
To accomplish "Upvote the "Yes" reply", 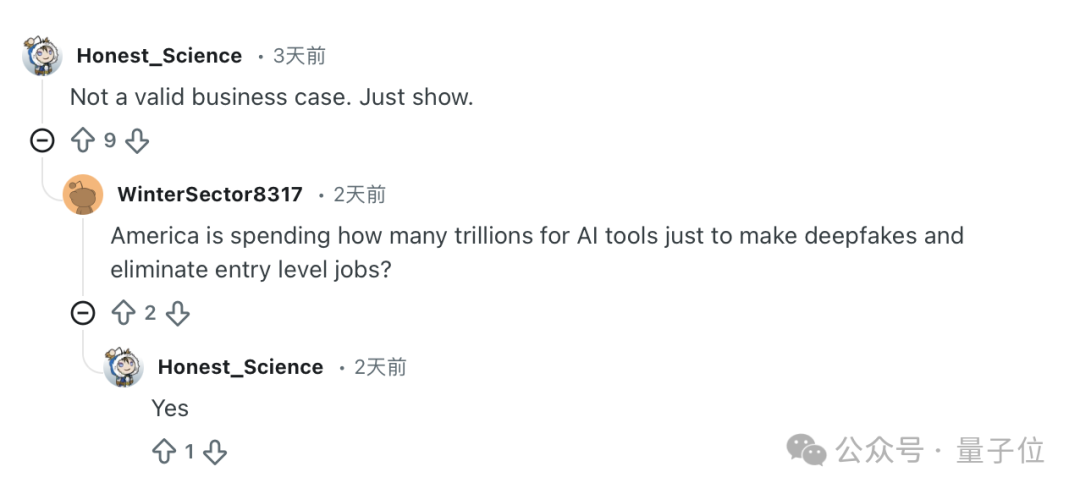I will pos(164,452).
